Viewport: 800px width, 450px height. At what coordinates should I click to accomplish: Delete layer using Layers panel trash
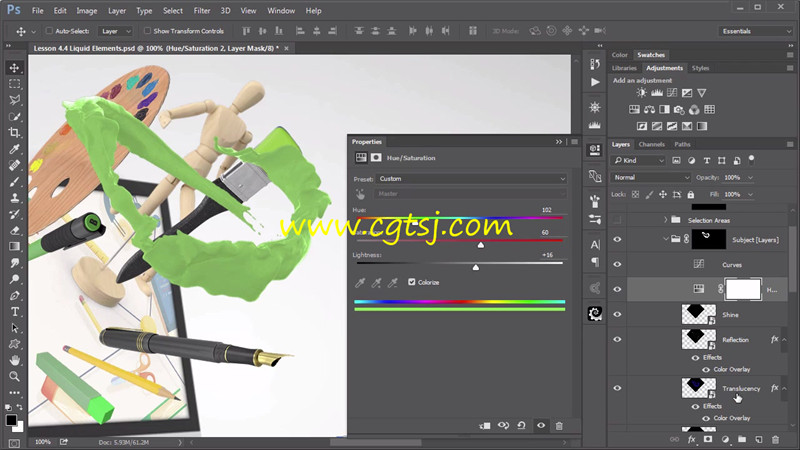776,439
